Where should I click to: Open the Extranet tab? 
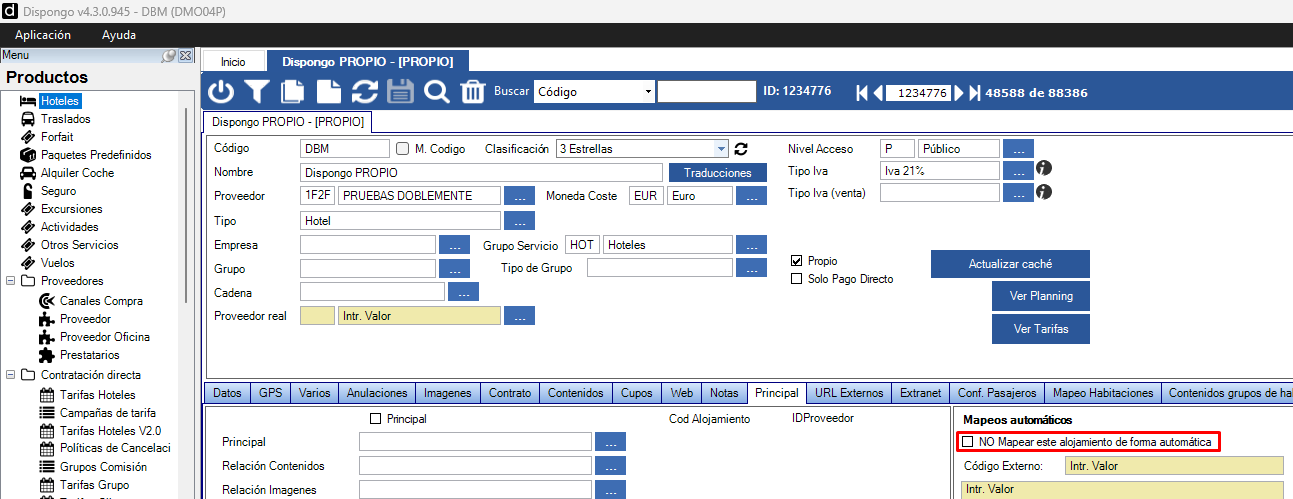tap(920, 393)
